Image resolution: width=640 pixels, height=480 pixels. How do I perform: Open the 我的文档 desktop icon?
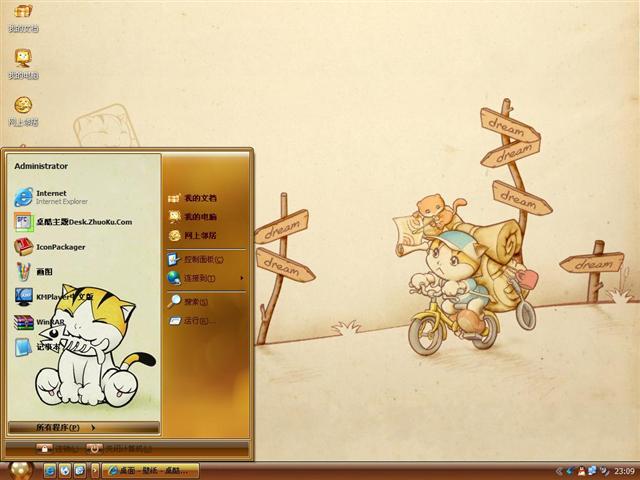pyautogui.click(x=23, y=17)
